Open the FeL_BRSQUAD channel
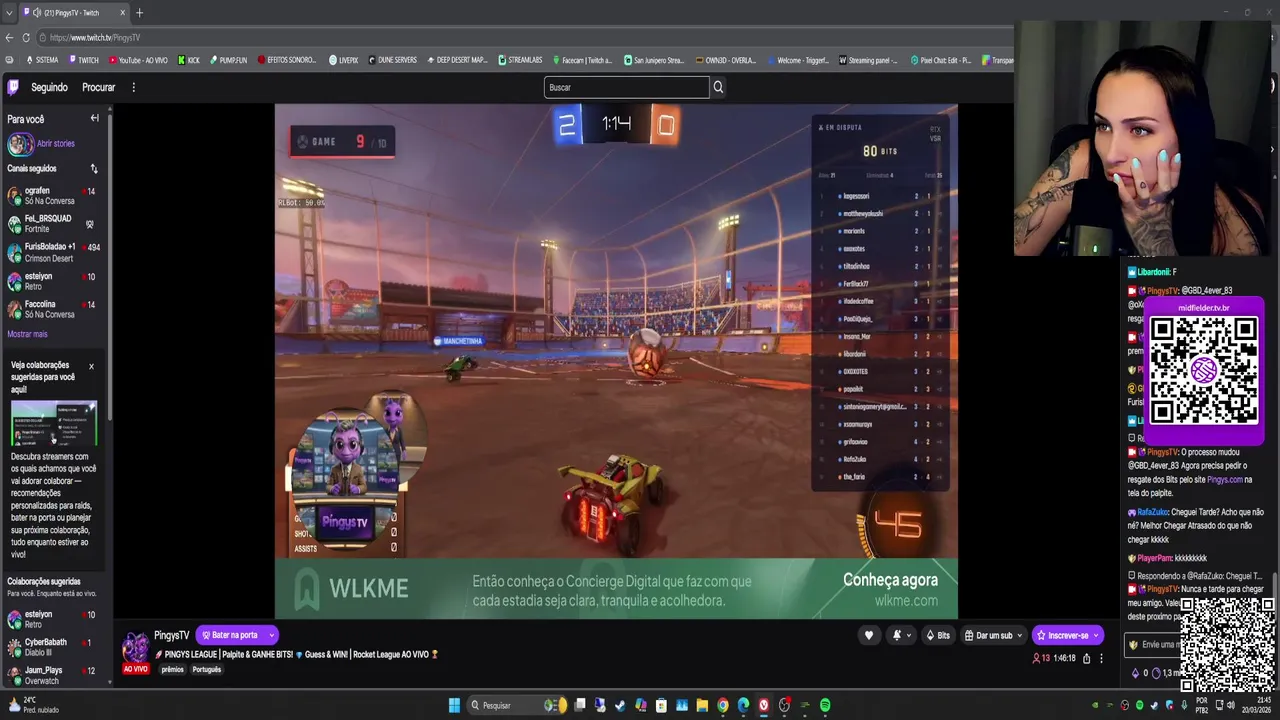 (52, 223)
